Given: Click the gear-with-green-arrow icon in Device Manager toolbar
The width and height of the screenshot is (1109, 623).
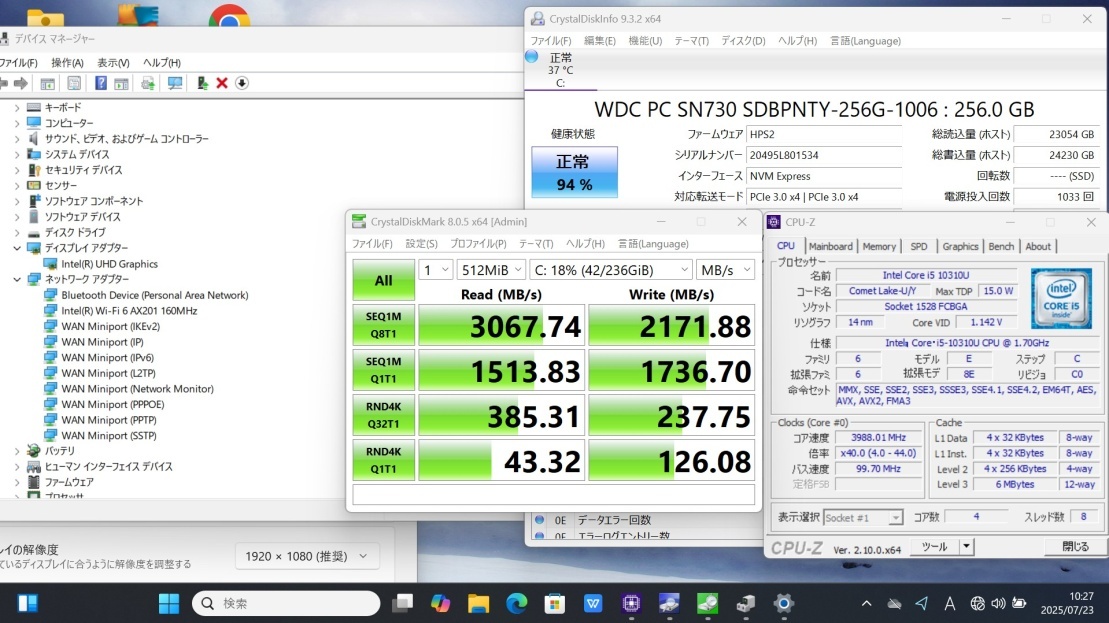Looking at the screenshot, I should [x=148, y=83].
